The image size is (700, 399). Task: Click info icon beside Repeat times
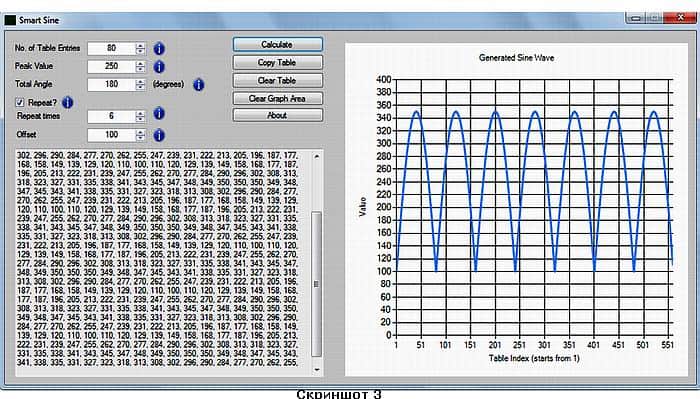click(x=159, y=114)
